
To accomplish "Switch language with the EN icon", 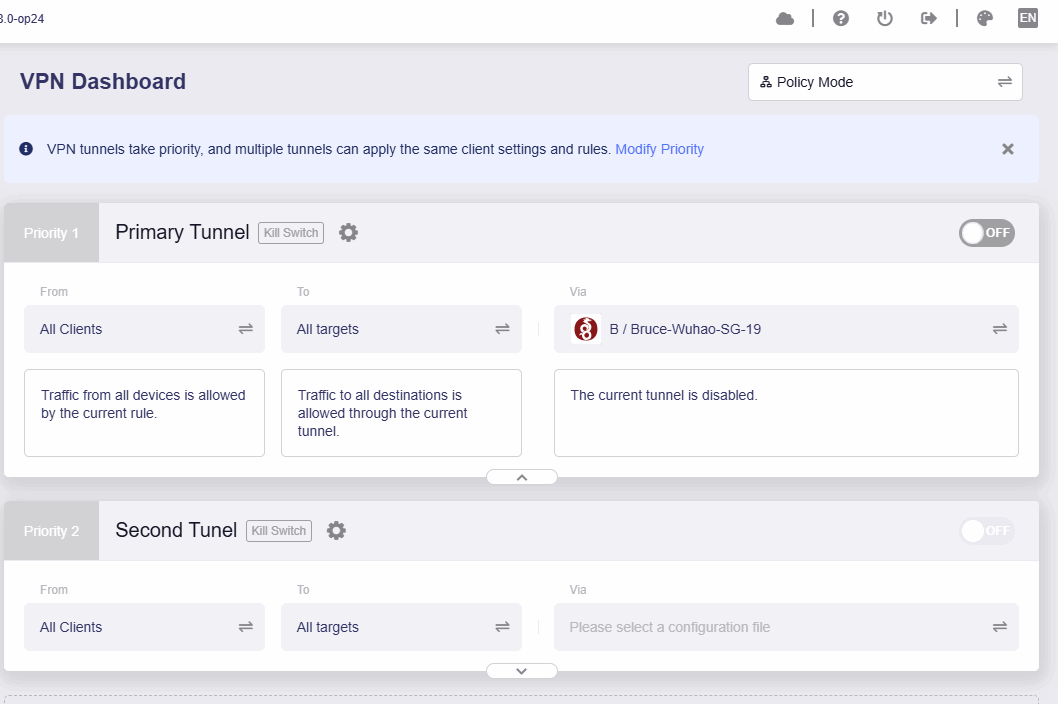I will pyautogui.click(x=1028, y=18).
